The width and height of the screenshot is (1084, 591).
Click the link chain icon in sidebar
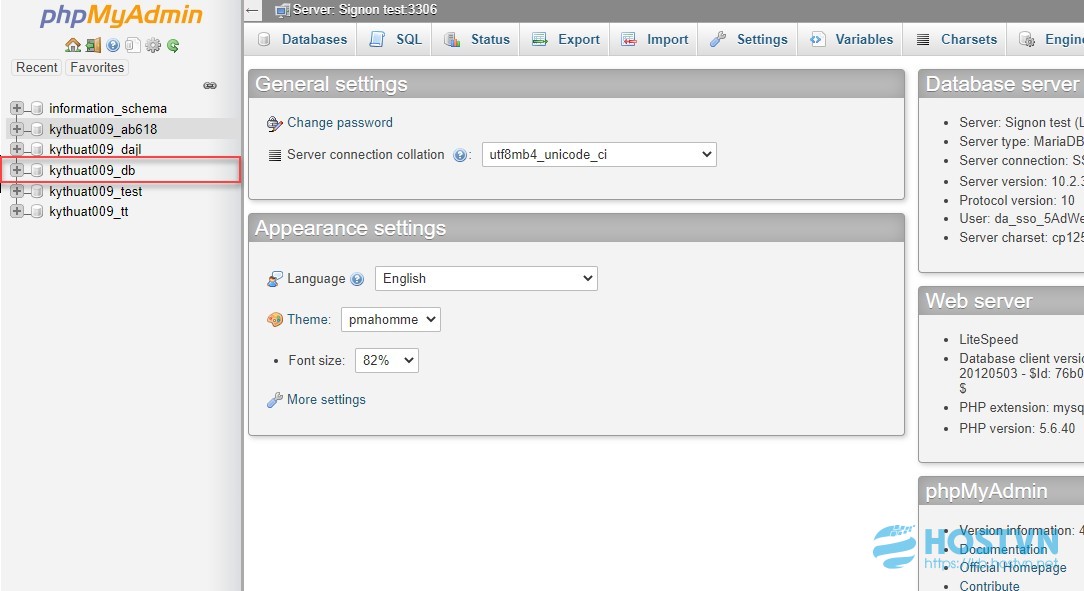(210, 86)
